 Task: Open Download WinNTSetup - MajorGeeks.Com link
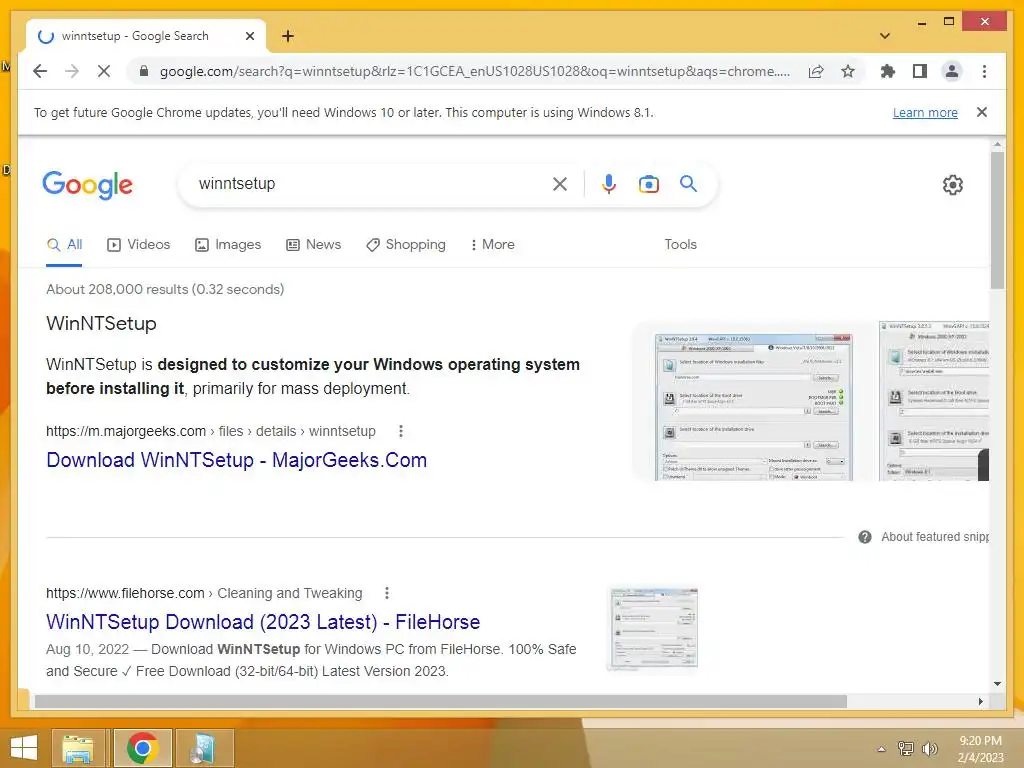click(x=236, y=460)
